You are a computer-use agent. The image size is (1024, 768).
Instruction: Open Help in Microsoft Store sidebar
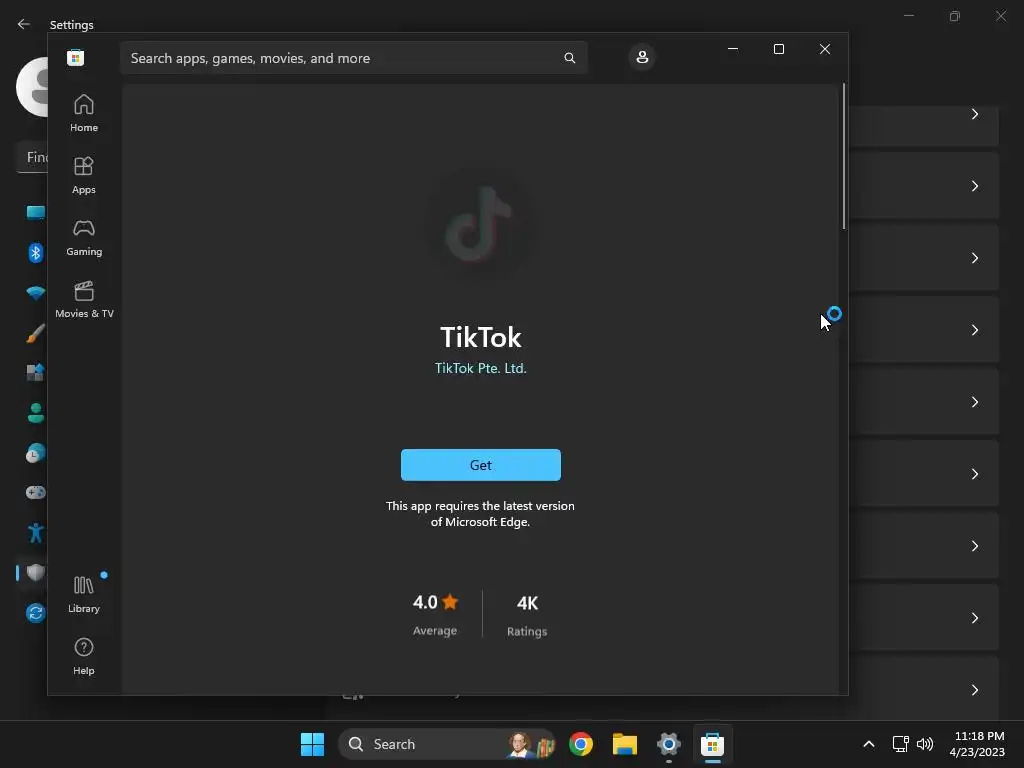coord(84,656)
